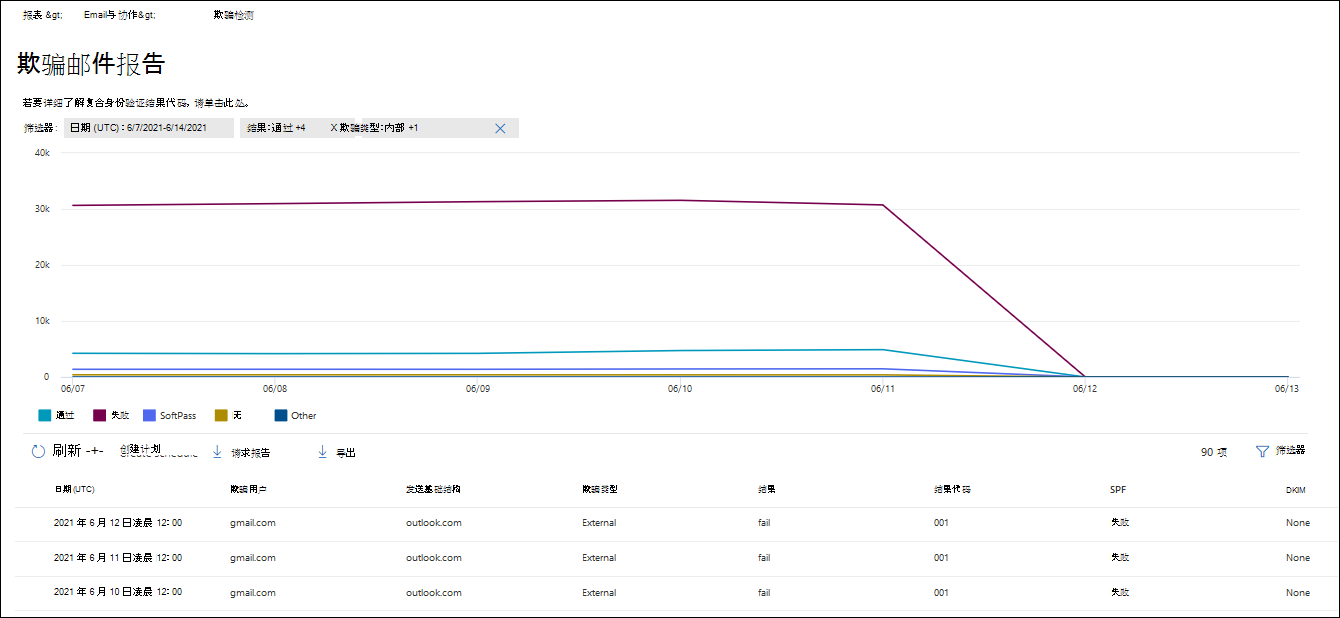The image size is (1340, 618).
Task: Click DKIM None in the 6 月 12 日 row
Action: (x=1298, y=523)
